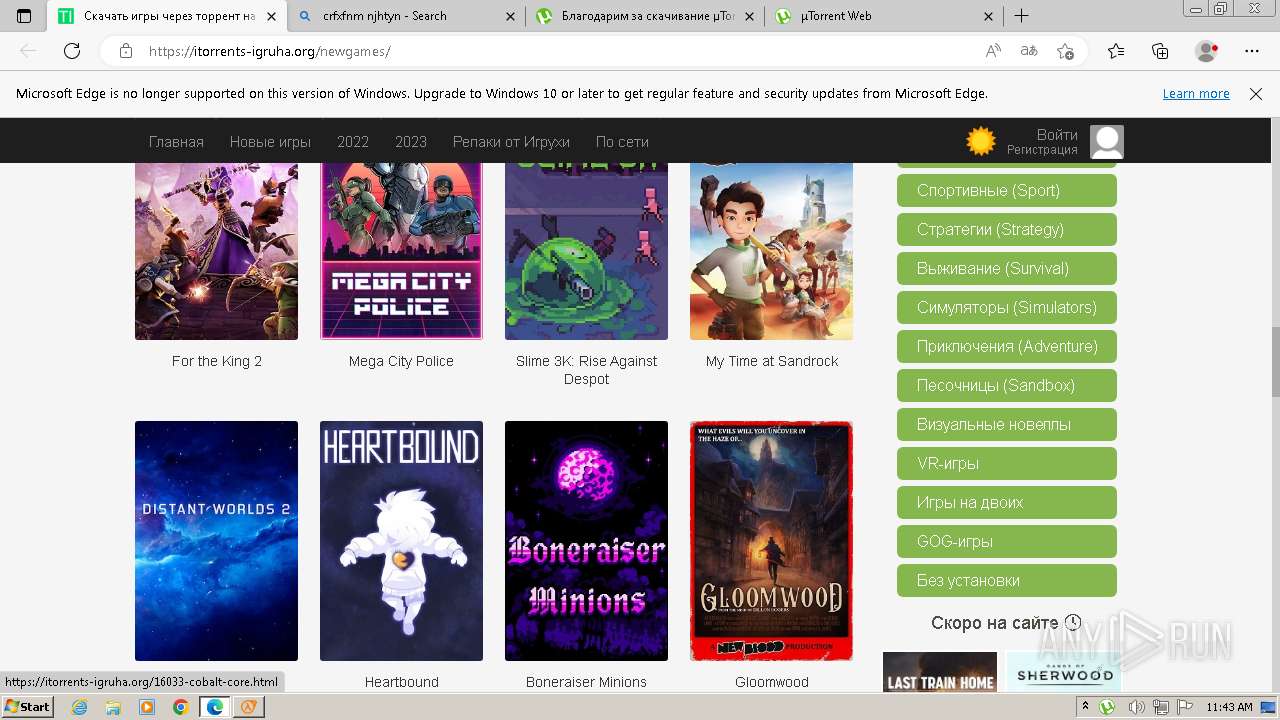Click the uTorrent tray icon

1107,707
